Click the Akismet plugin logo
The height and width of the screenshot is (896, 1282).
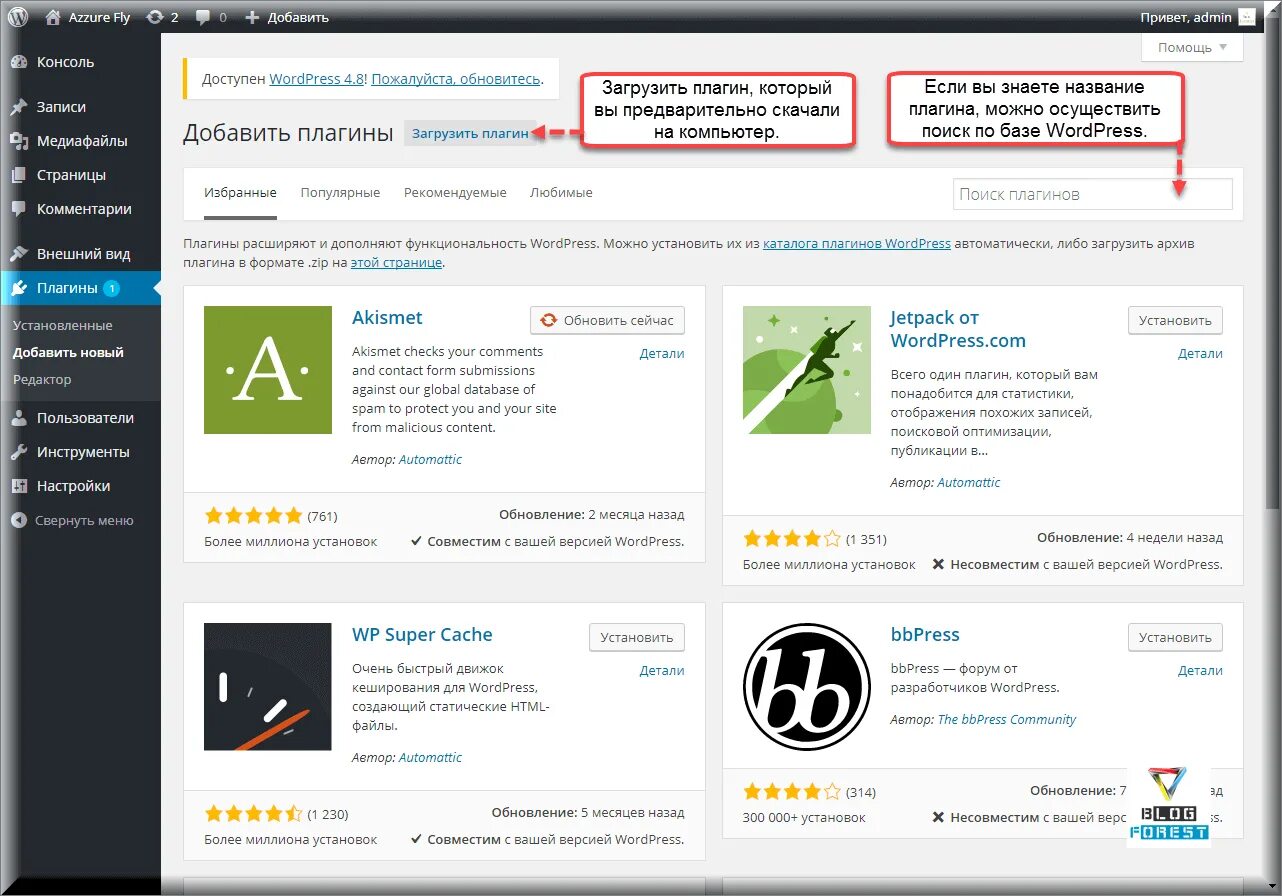pyautogui.click(x=268, y=370)
